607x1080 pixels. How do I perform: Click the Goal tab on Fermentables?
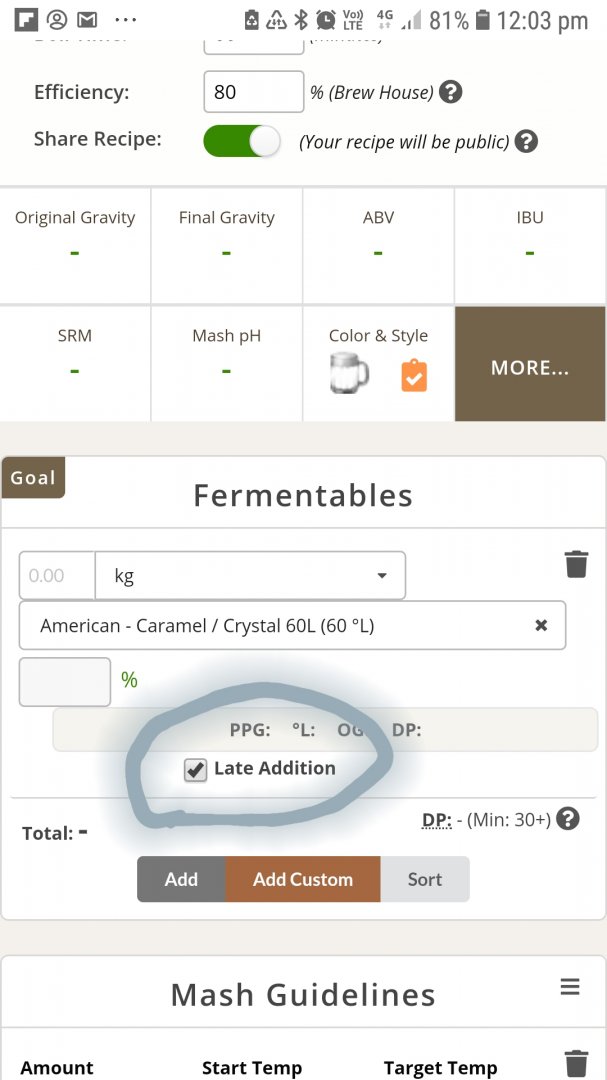coord(33,478)
